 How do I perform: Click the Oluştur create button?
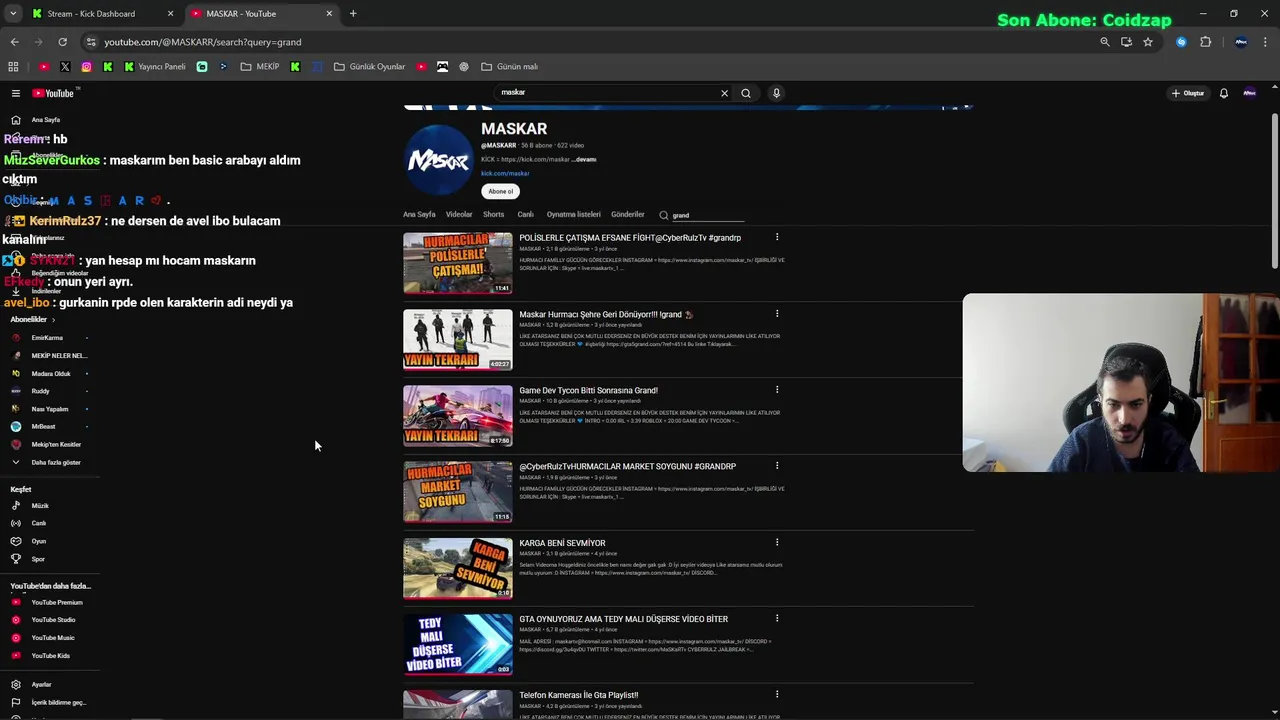(x=1188, y=93)
